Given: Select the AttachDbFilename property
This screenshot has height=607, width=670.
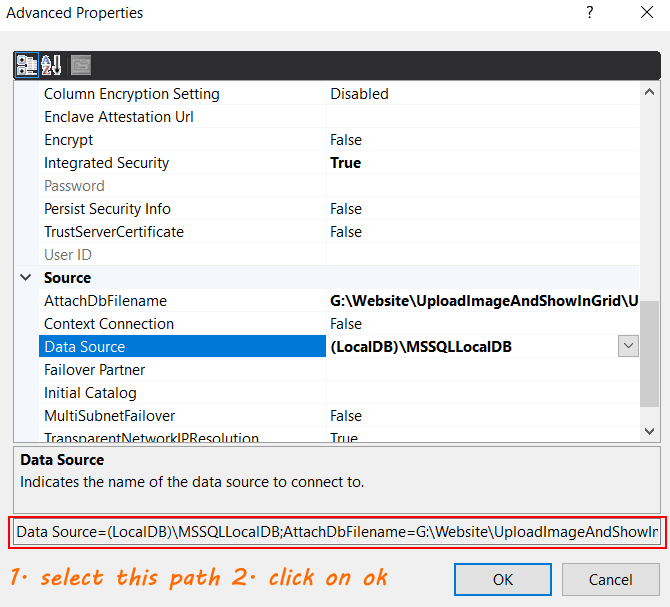Looking at the screenshot, I should tap(105, 301).
